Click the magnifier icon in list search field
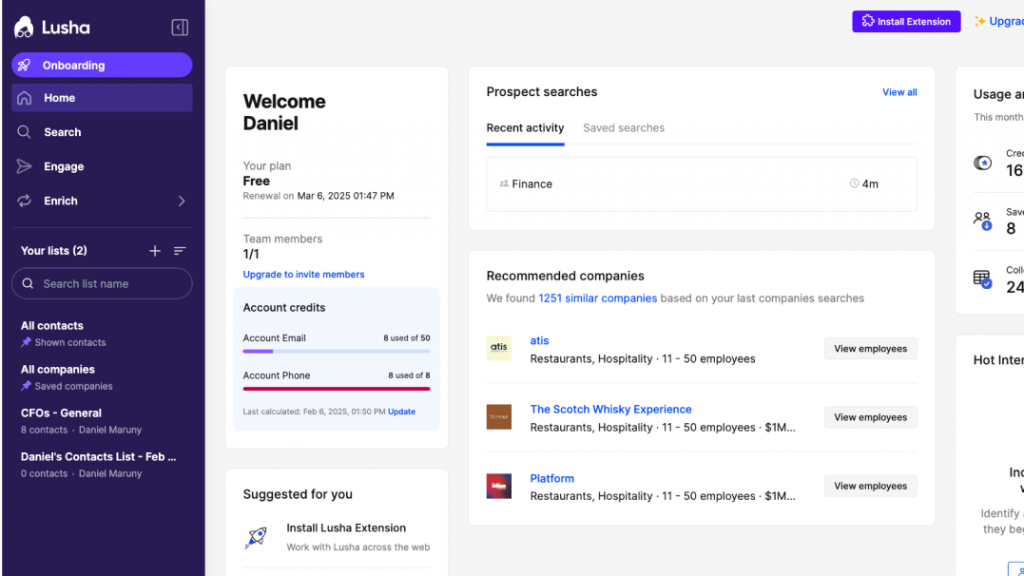This screenshot has height=576, width=1024. (27, 283)
